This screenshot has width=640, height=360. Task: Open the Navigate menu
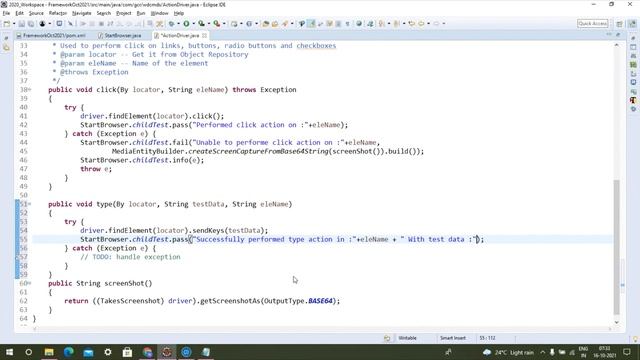pos(82,13)
